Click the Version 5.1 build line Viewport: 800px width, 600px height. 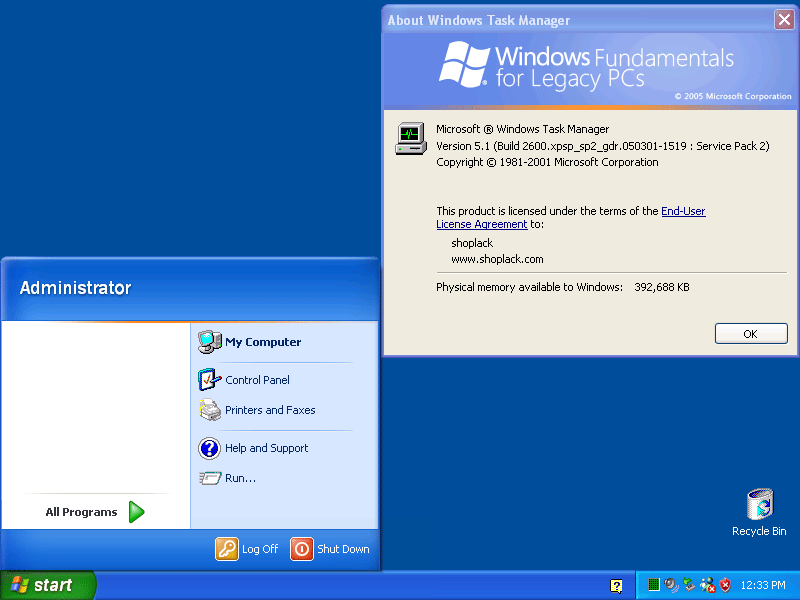pyautogui.click(x=603, y=146)
